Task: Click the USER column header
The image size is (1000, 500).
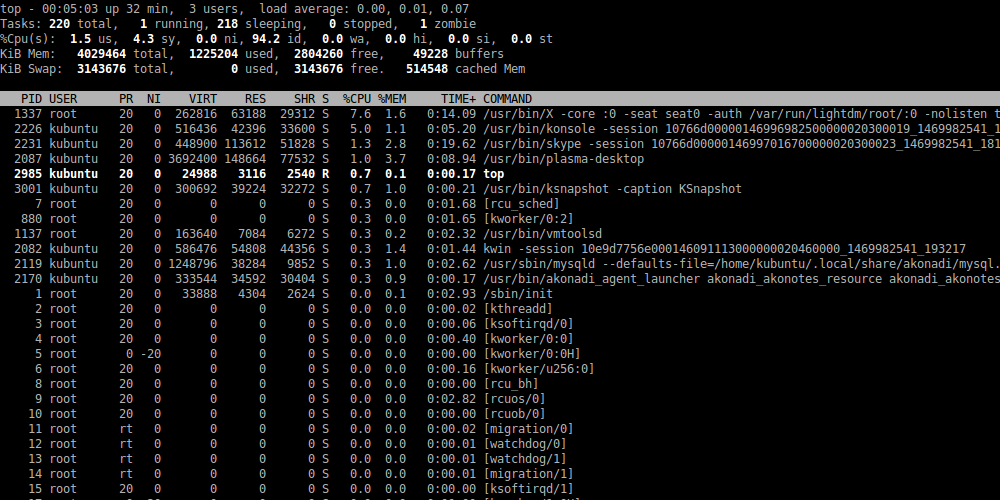Action: [x=64, y=99]
